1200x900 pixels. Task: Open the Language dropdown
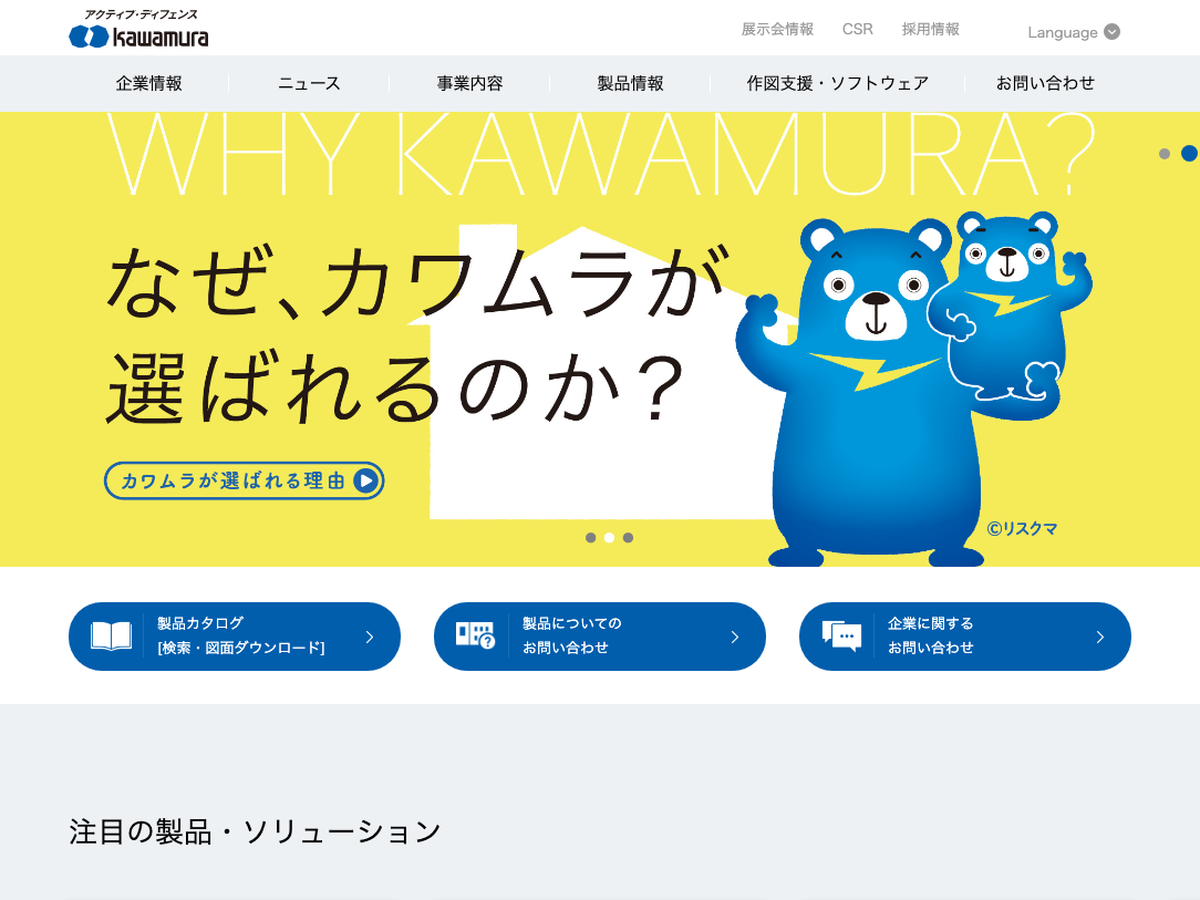coord(1073,32)
